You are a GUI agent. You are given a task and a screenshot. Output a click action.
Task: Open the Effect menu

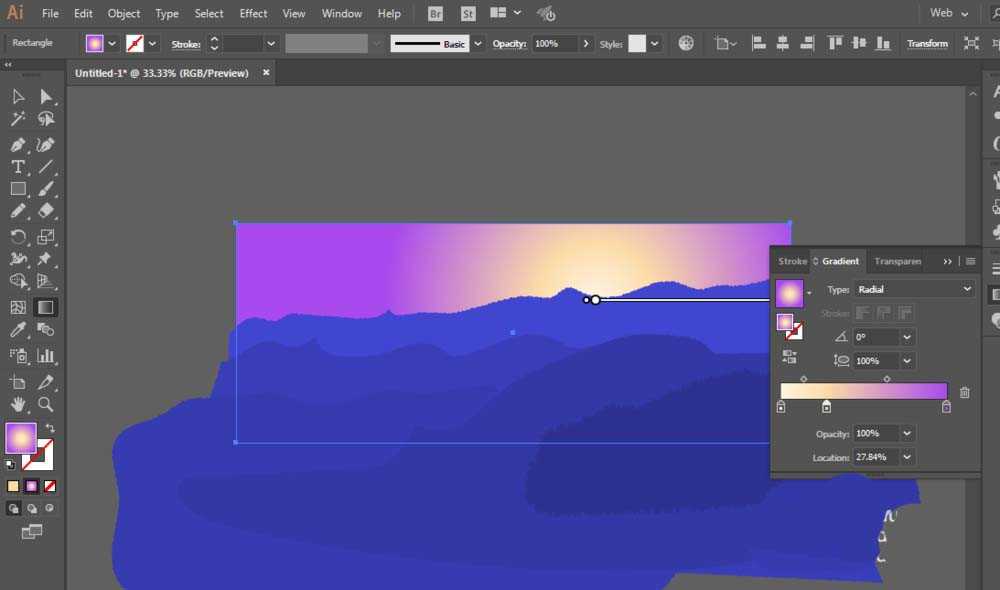pos(253,13)
